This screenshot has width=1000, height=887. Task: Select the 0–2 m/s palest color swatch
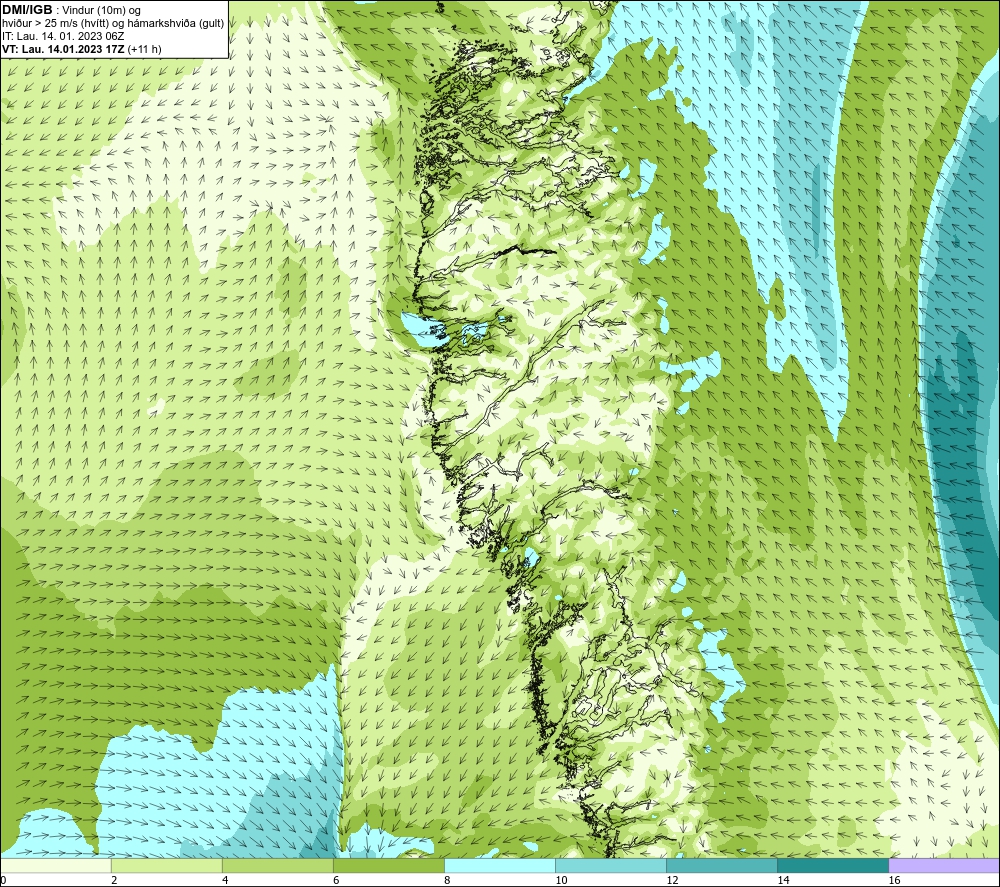(x=55, y=865)
